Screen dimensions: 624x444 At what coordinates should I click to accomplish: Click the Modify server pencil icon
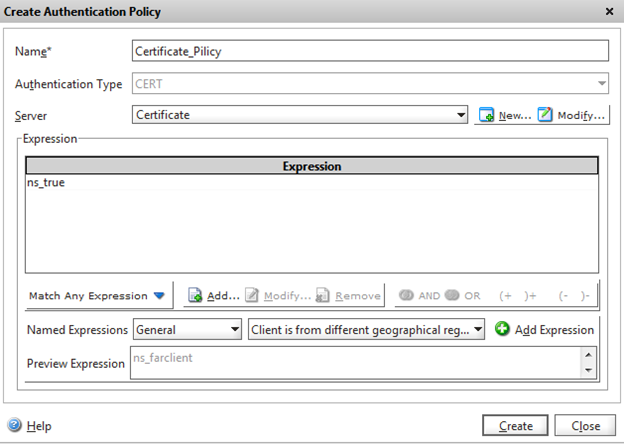point(545,115)
